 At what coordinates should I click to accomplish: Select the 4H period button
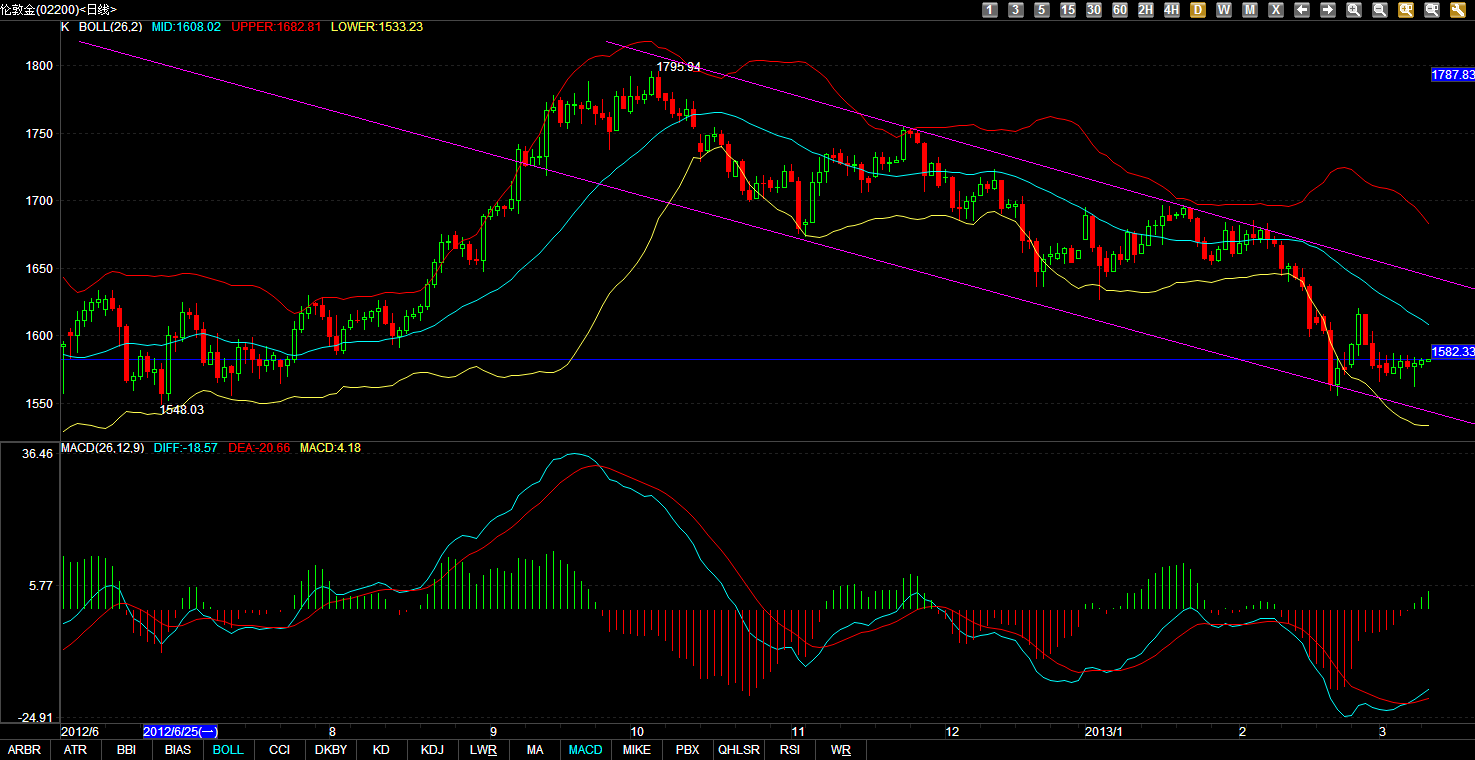[1172, 9]
